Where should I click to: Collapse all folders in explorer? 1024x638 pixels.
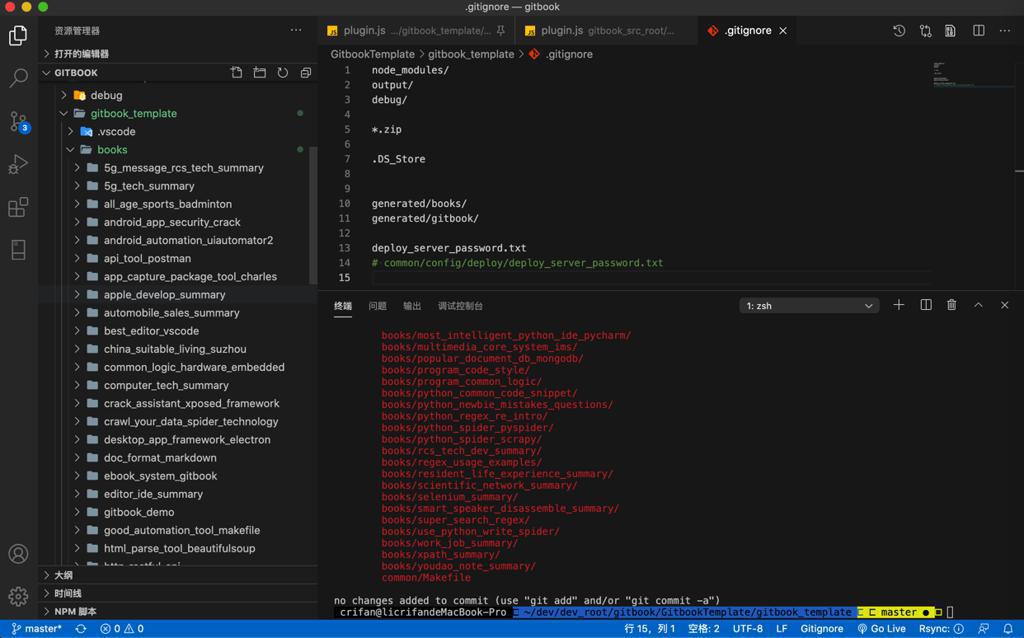point(306,73)
